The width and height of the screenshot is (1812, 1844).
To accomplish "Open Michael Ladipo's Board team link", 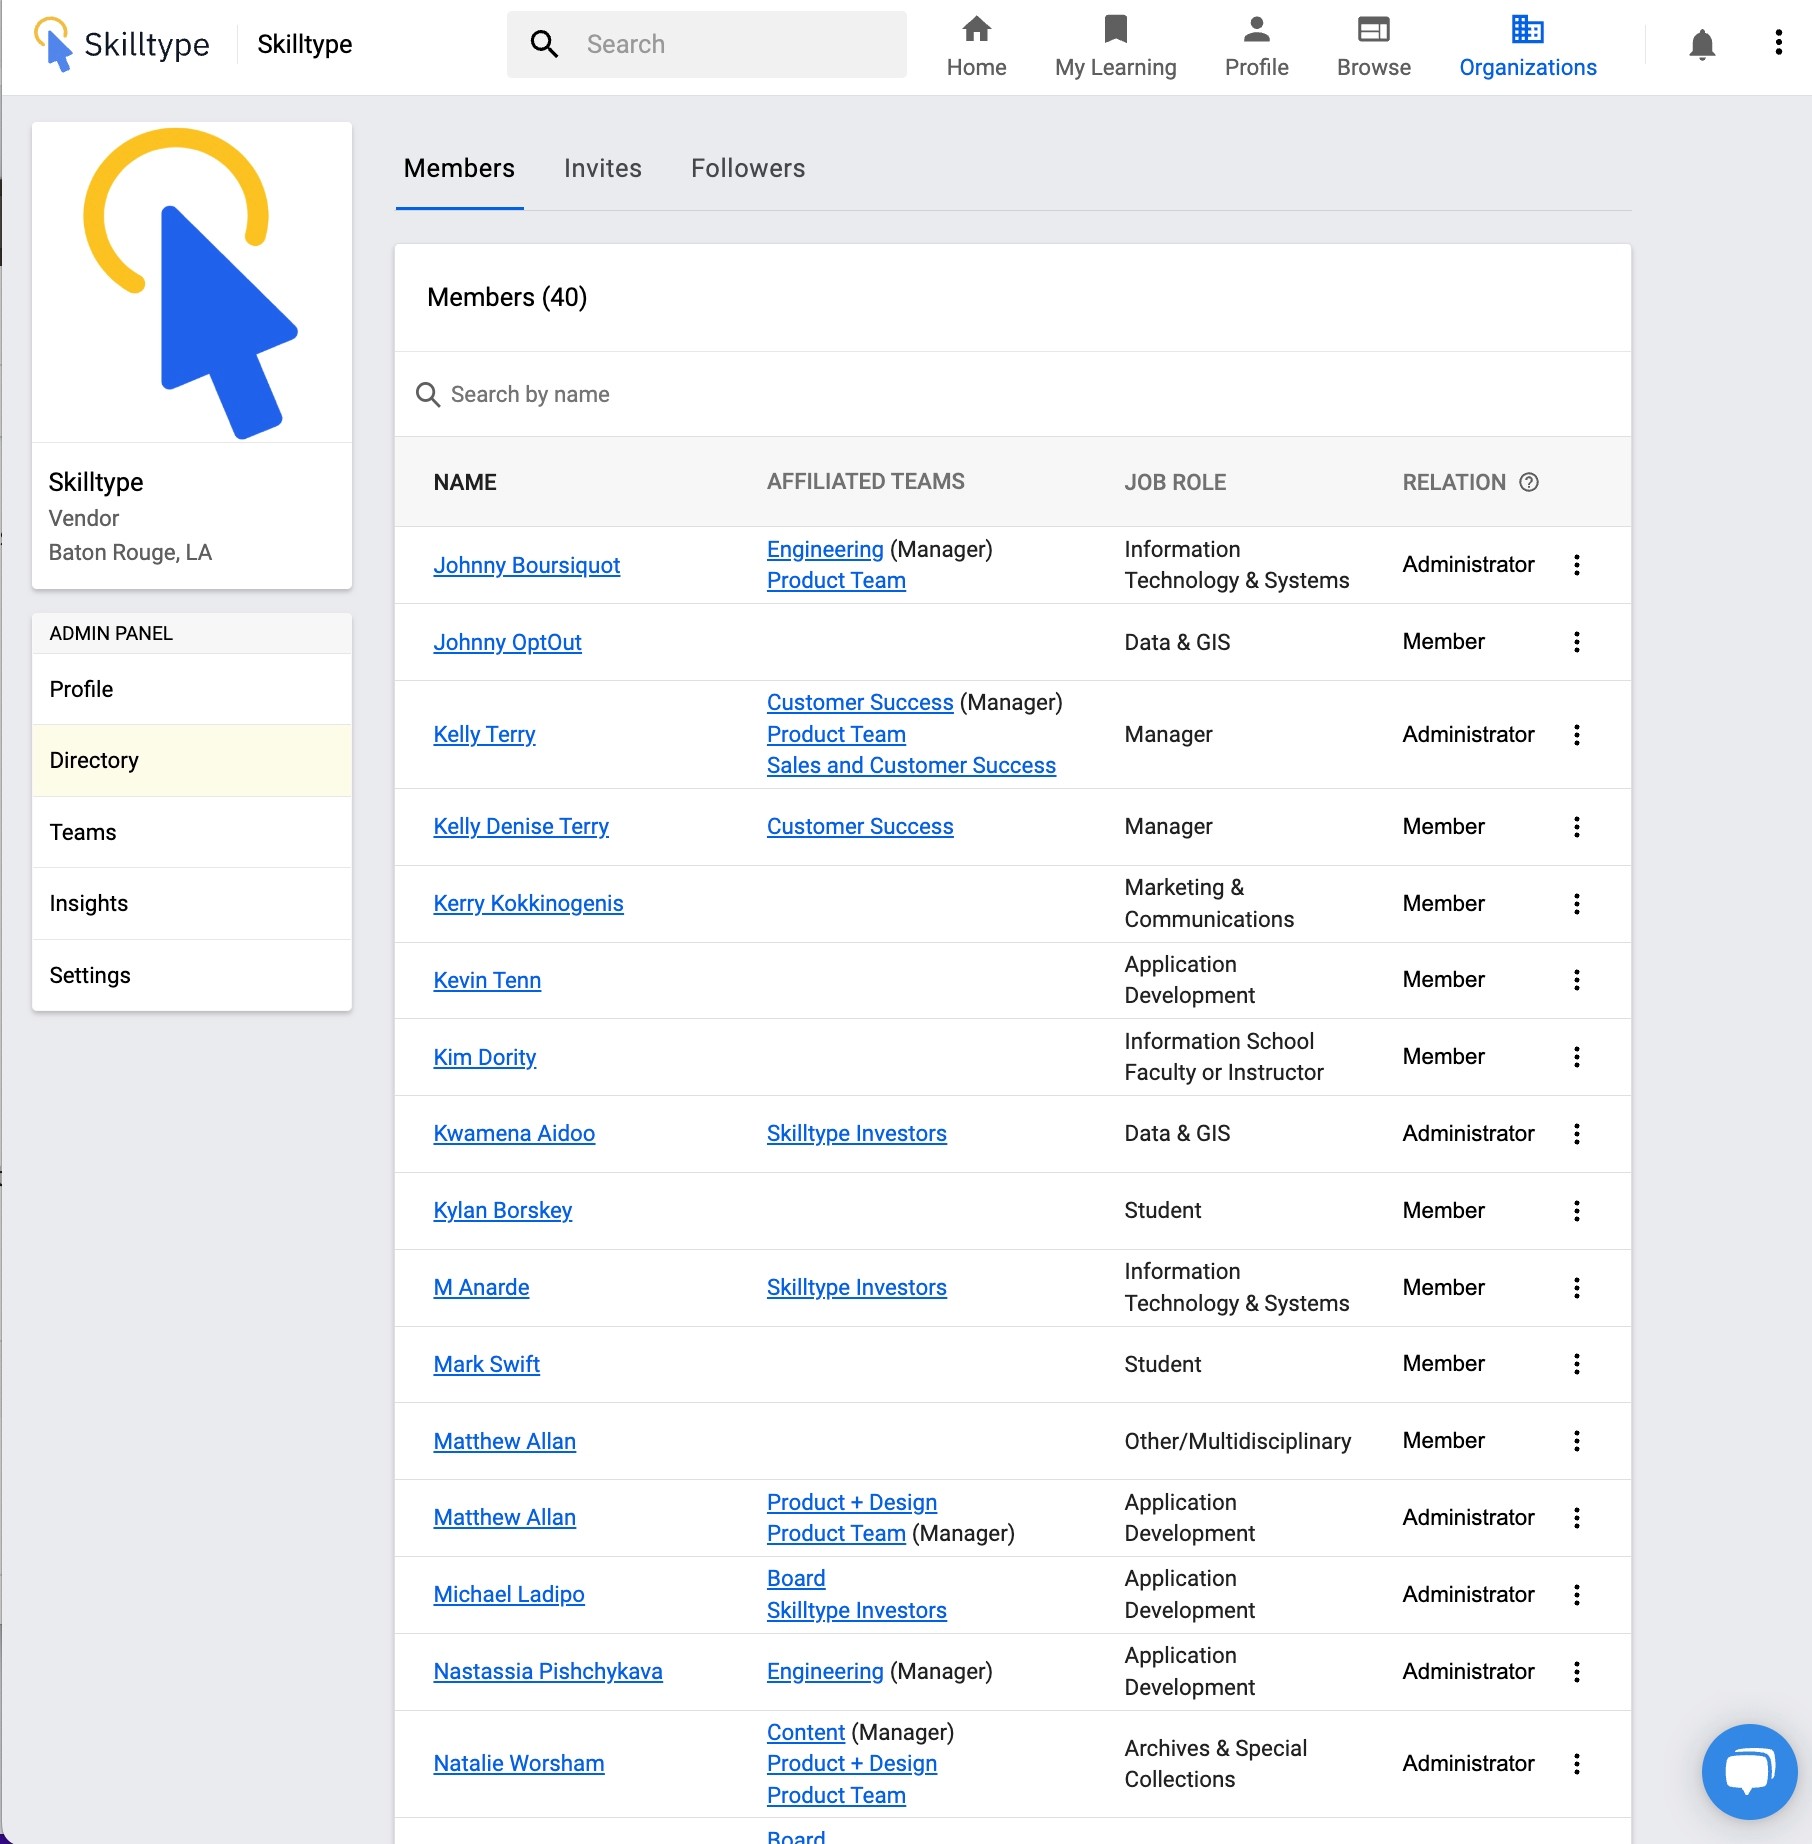I will 796,1578.
